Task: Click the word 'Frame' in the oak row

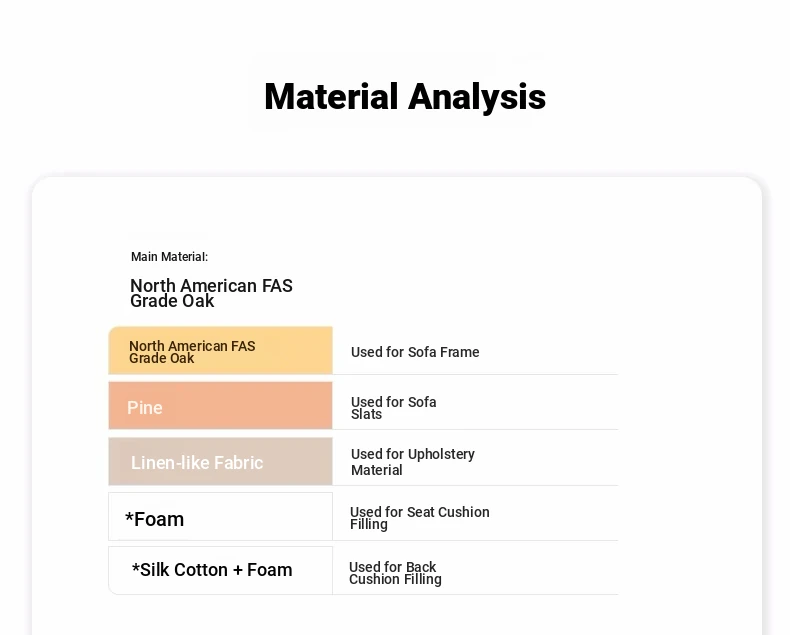Action: point(459,352)
